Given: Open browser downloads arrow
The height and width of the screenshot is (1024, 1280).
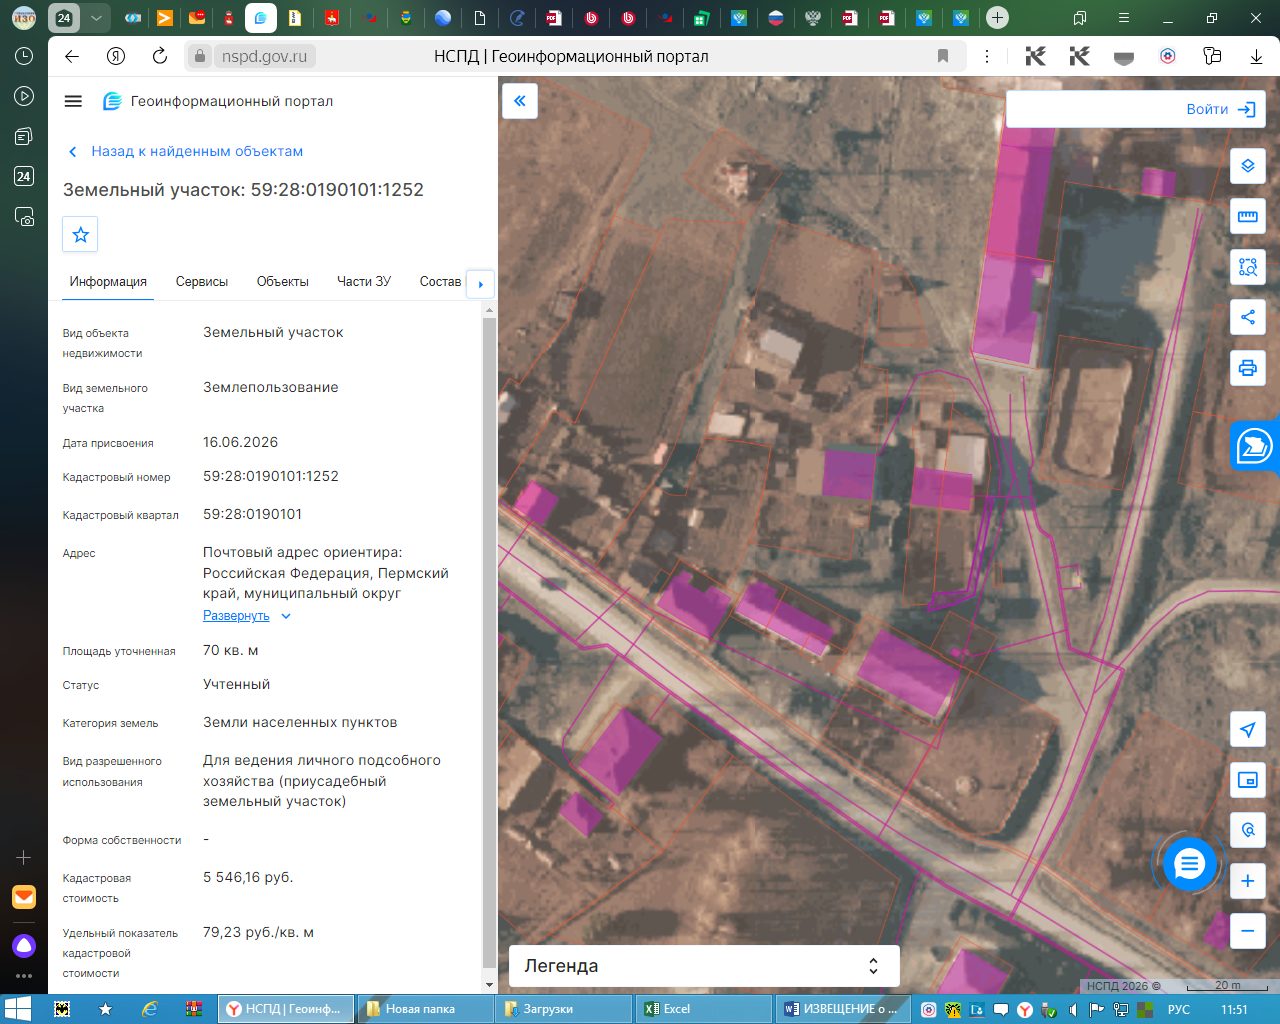Looking at the screenshot, I should (x=1256, y=56).
